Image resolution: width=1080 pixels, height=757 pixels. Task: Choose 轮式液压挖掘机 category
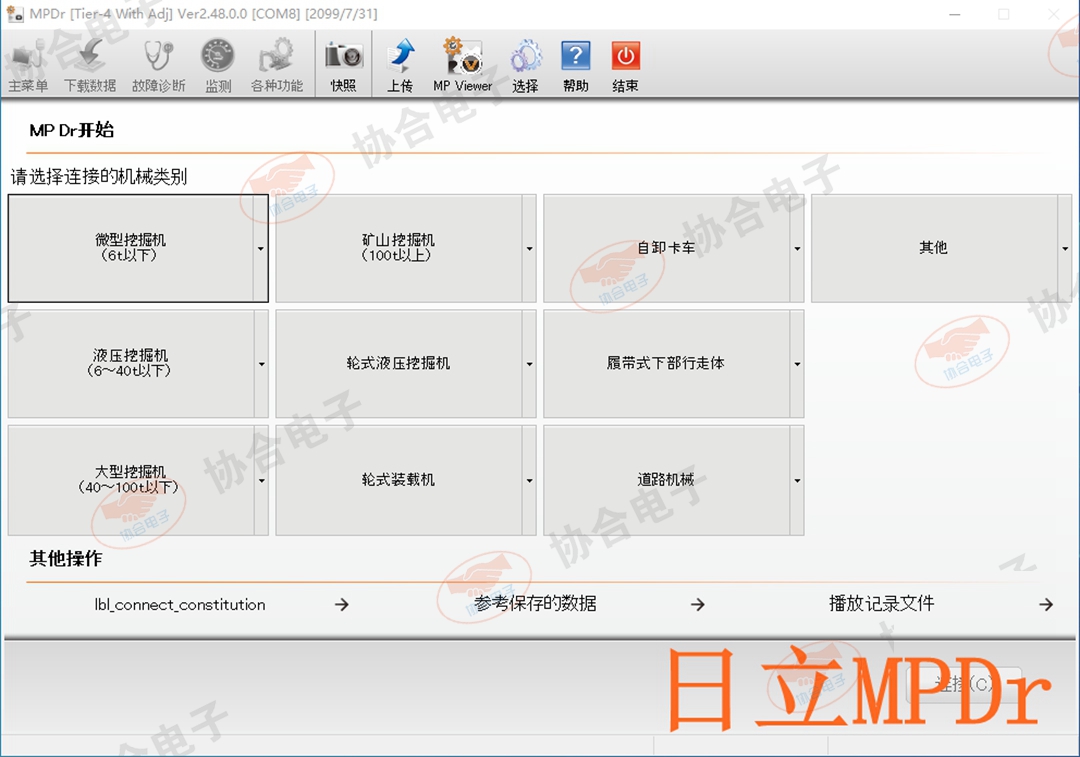pyautogui.click(x=398, y=364)
